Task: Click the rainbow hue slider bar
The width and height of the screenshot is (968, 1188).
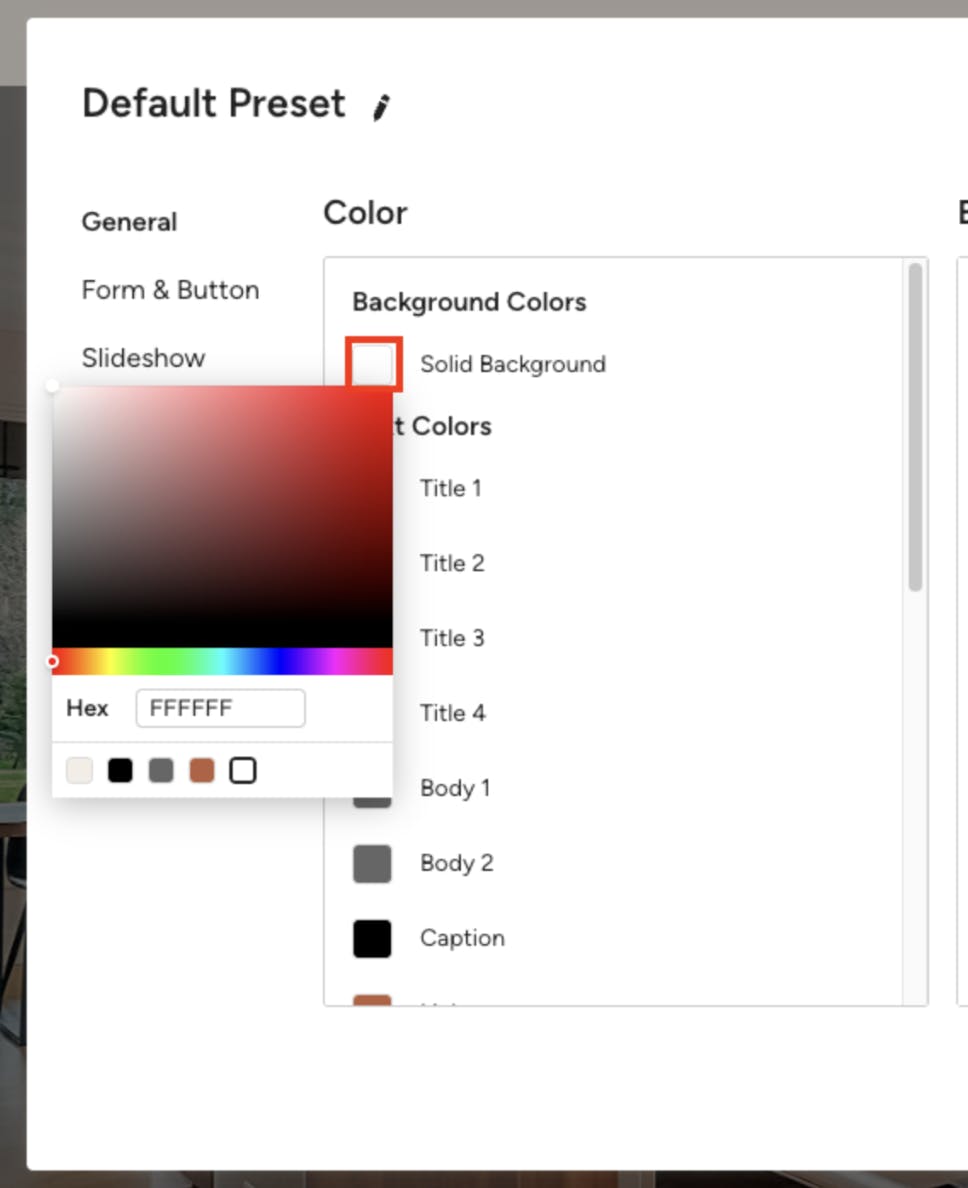Action: click(x=222, y=661)
